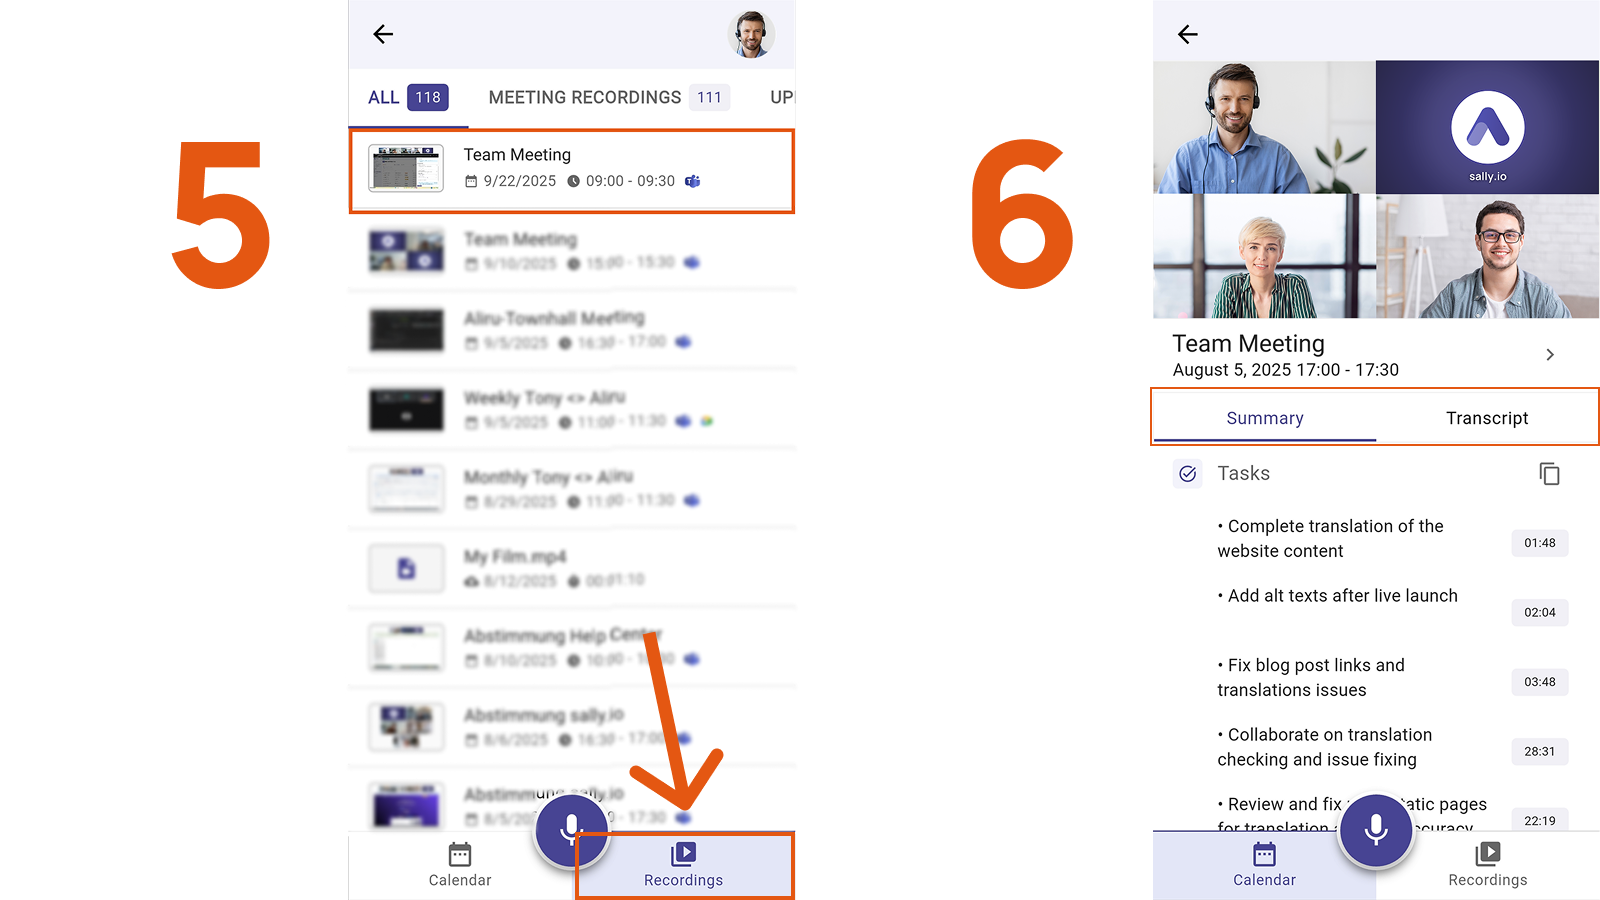Open Calendar in left screen bottom bar

(460, 865)
